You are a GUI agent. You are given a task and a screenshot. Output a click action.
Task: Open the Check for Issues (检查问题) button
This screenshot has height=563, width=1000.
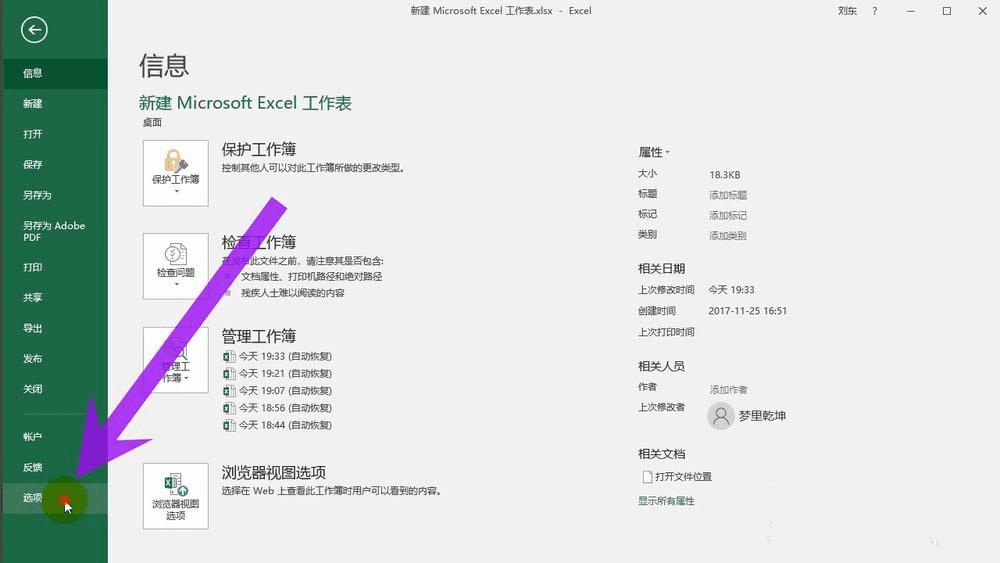pos(175,266)
